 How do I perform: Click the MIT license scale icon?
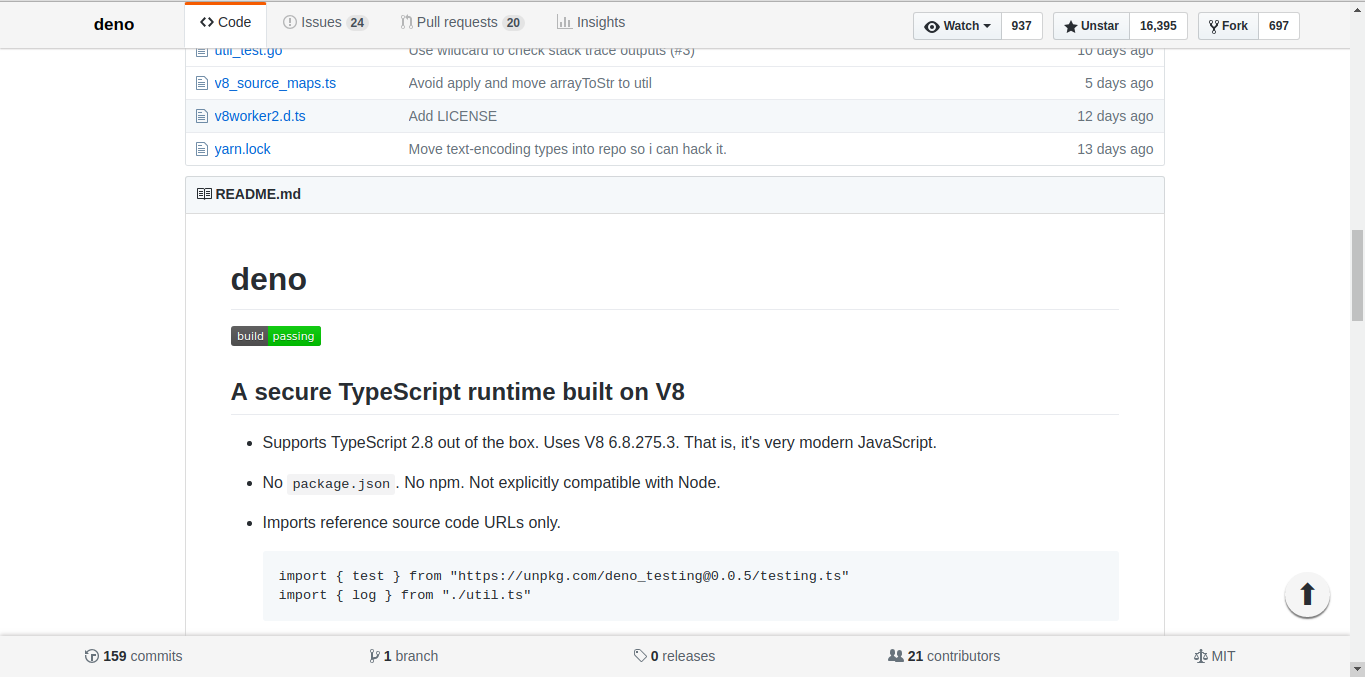point(1200,656)
